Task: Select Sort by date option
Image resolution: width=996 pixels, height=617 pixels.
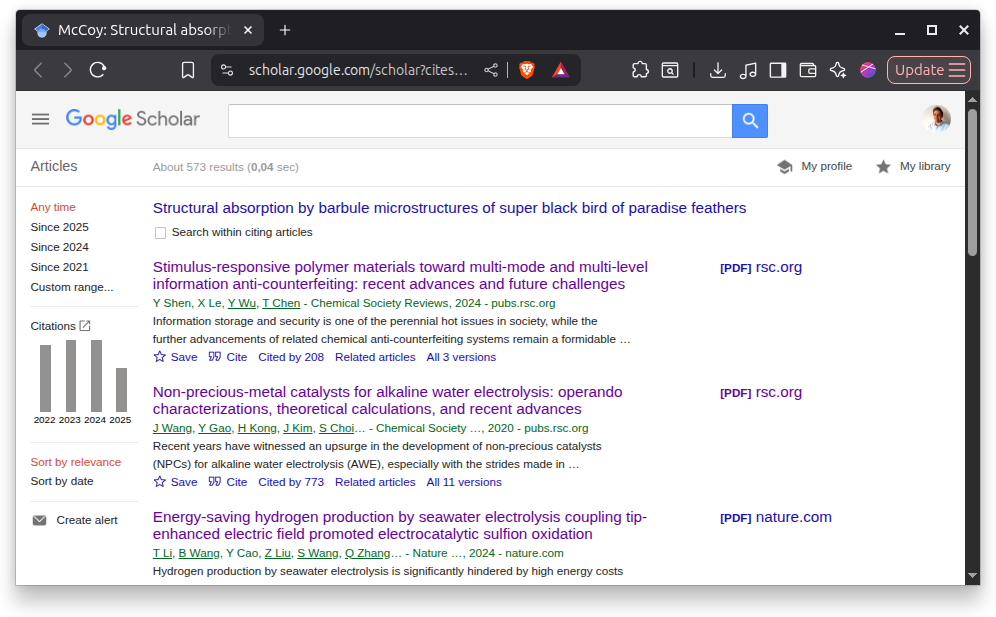Action: click(62, 482)
